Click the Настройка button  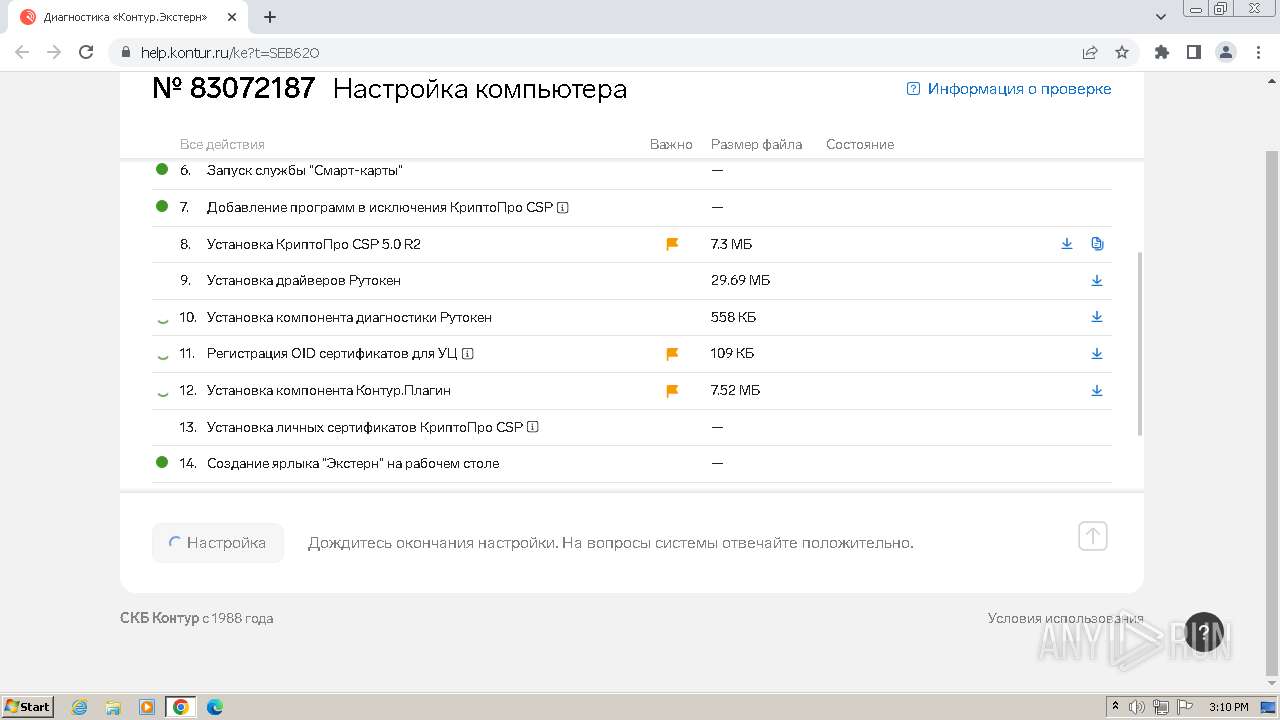pyautogui.click(x=218, y=543)
